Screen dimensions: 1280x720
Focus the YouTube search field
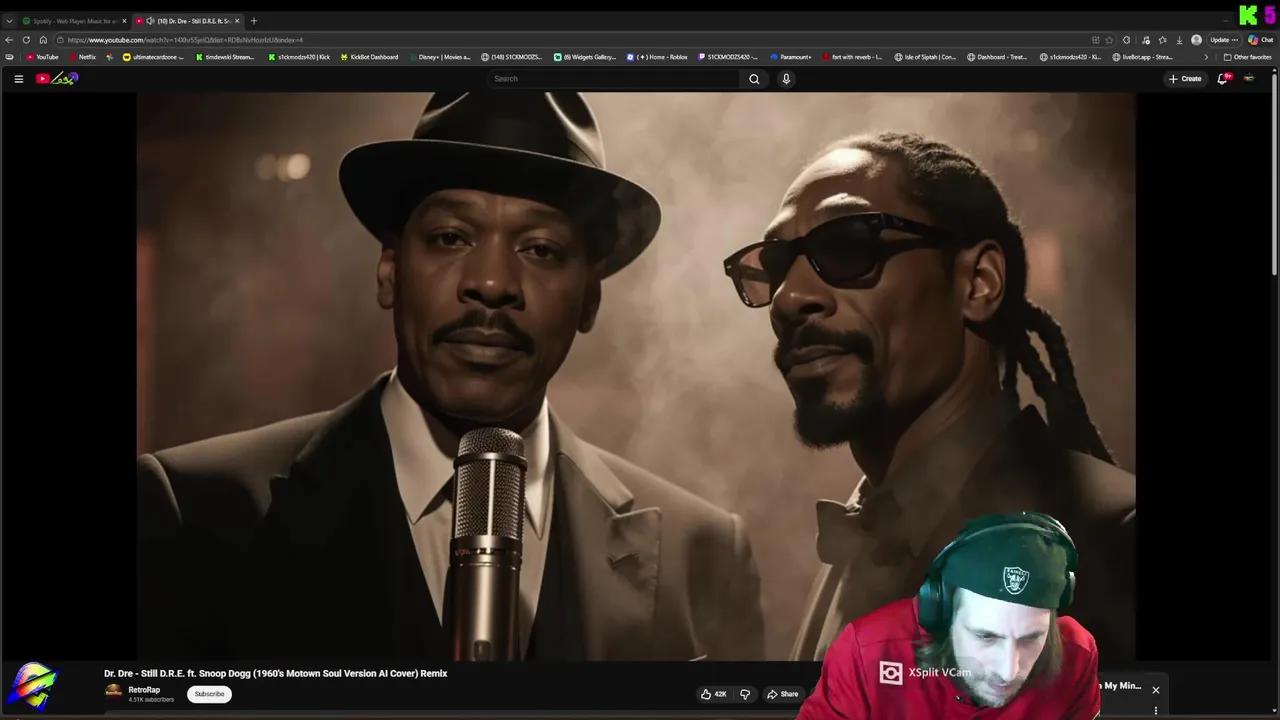pyautogui.click(x=615, y=79)
